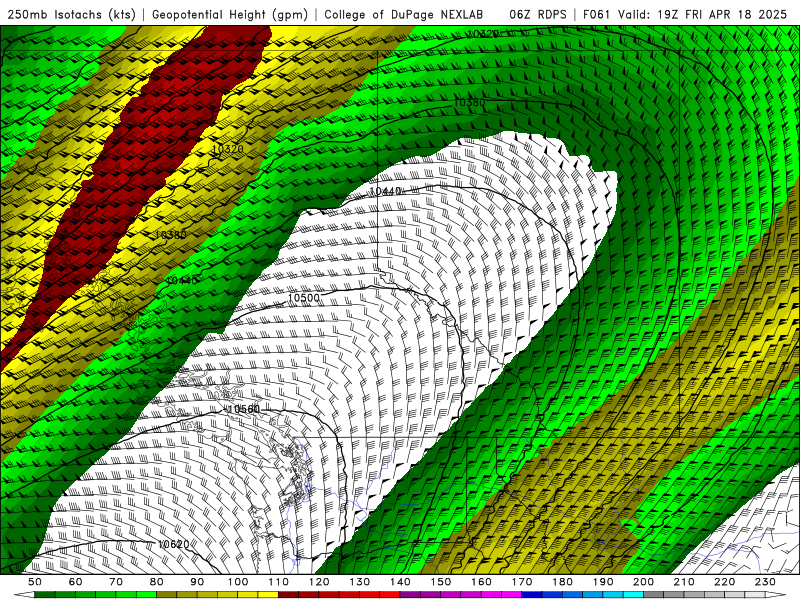
Task: Click the '50' tick label on the color scale
Action: click(35, 582)
